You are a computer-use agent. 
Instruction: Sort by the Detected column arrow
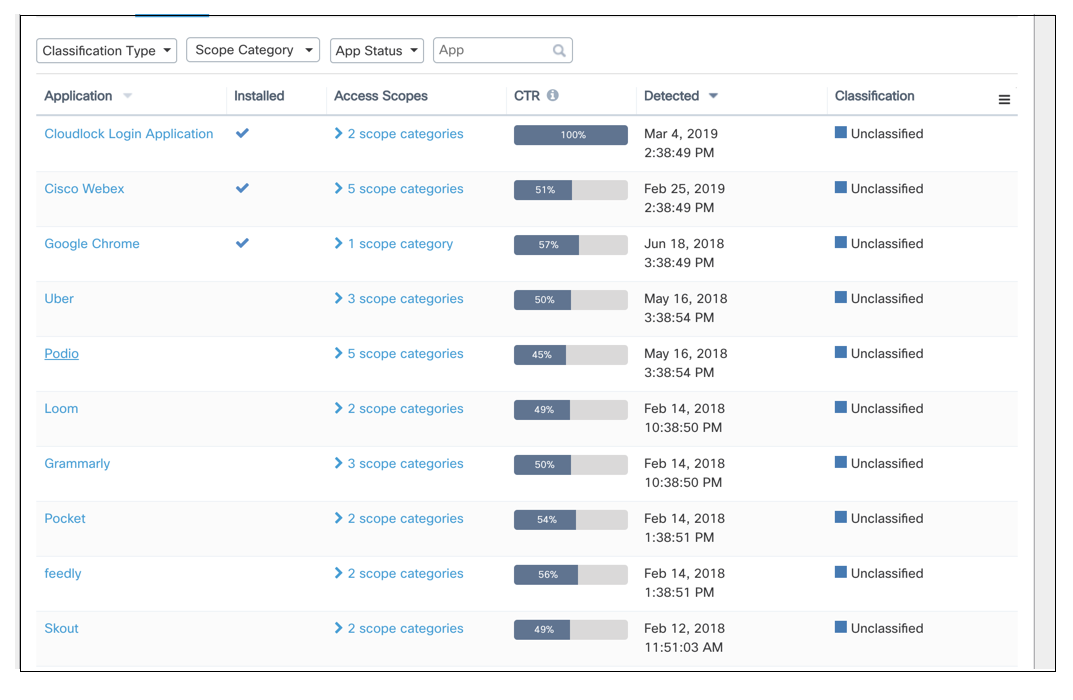pyautogui.click(x=713, y=96)
